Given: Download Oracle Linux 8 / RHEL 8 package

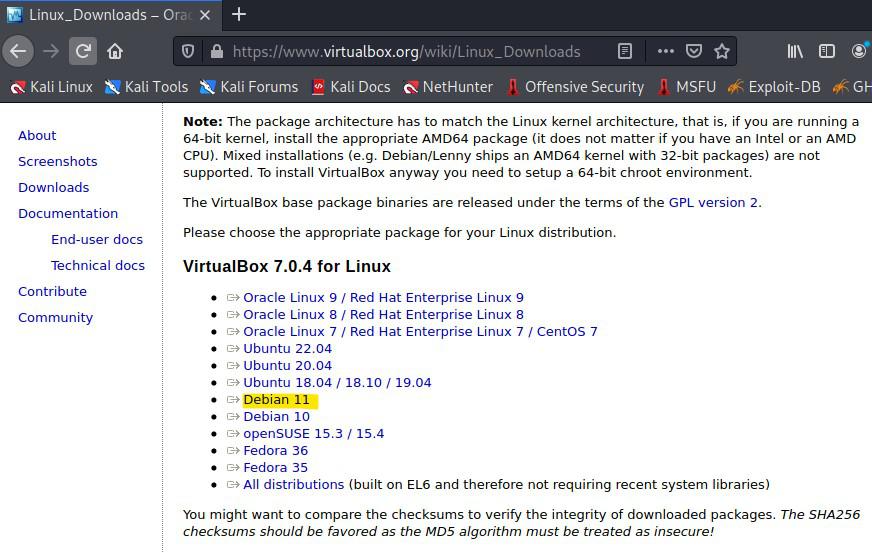Looking at the screenshot, I should (383, 315).
